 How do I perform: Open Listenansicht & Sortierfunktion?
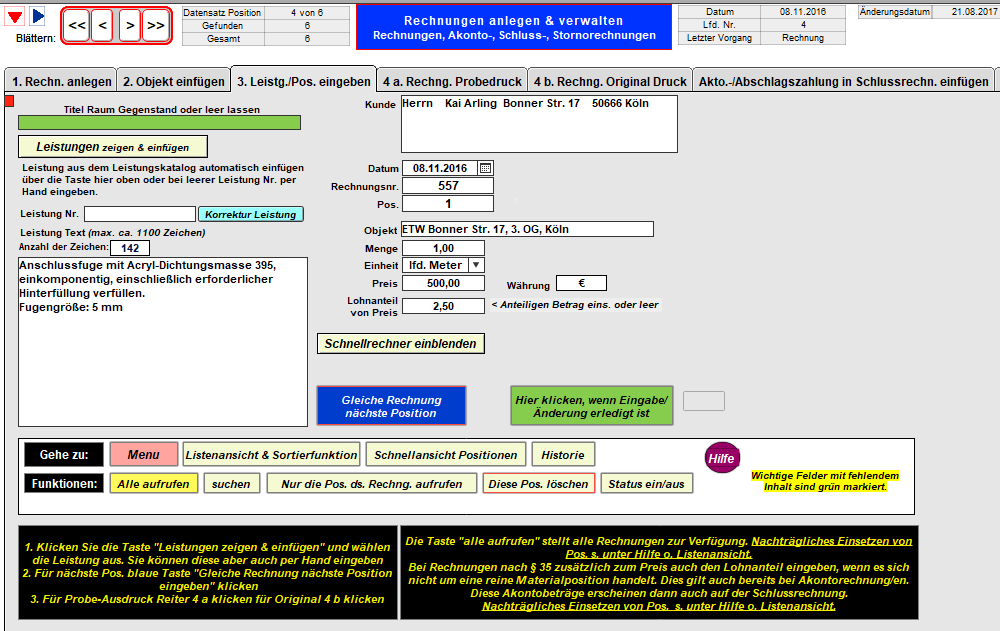[x=271, y=455]
